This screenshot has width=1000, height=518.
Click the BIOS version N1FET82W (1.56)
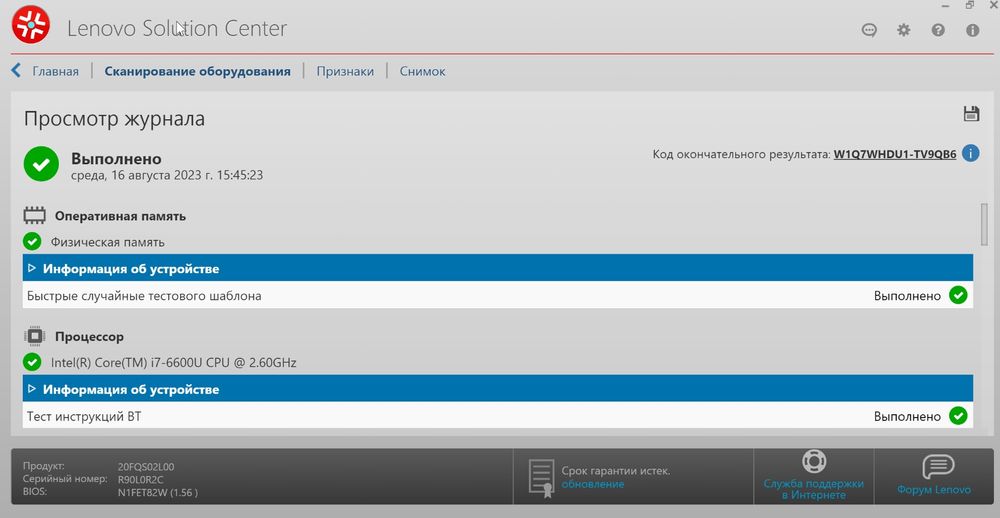coord(158,492)
